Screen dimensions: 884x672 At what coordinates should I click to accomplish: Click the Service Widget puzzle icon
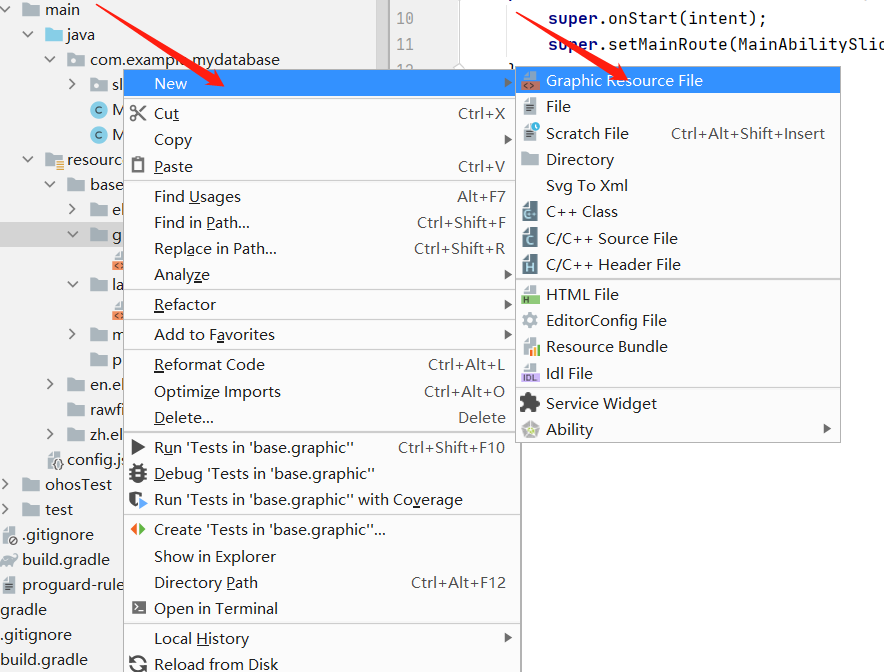click(529, 403)
